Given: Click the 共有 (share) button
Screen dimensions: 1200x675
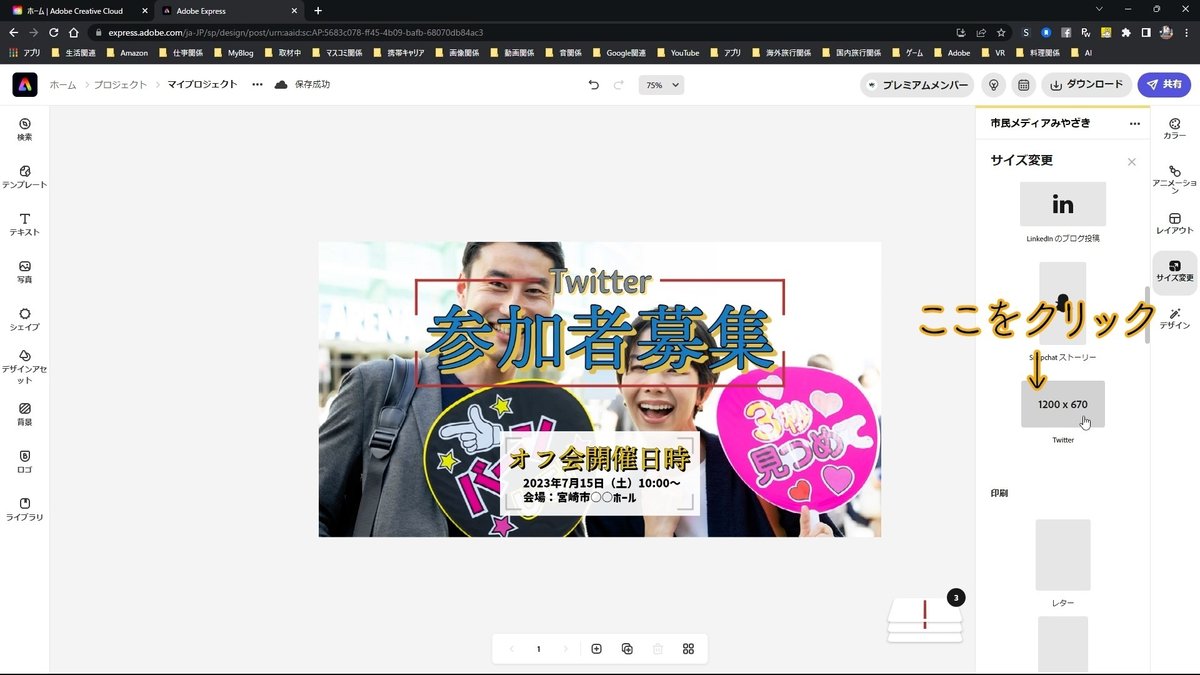Looking at the screenshot, I should coord(1164,85).
